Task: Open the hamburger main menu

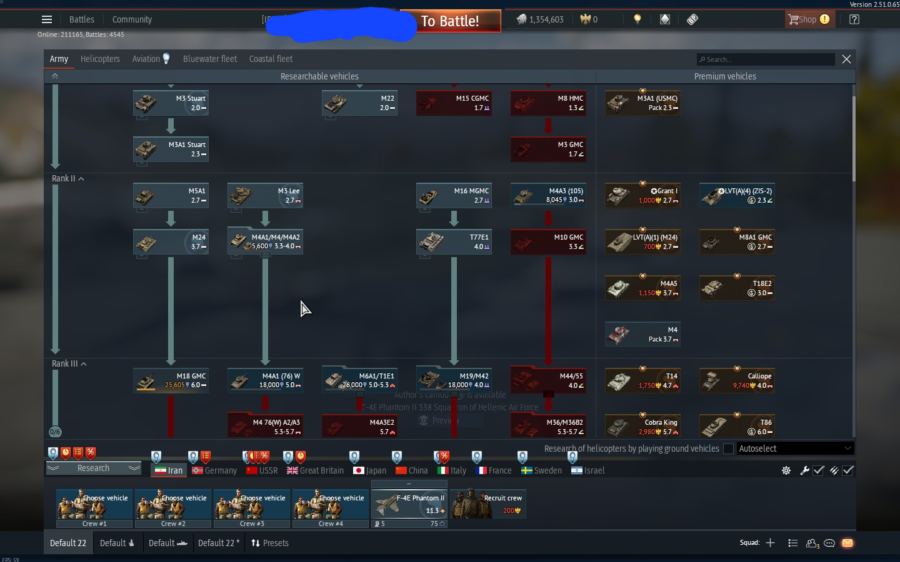Action: pos(47,19)
